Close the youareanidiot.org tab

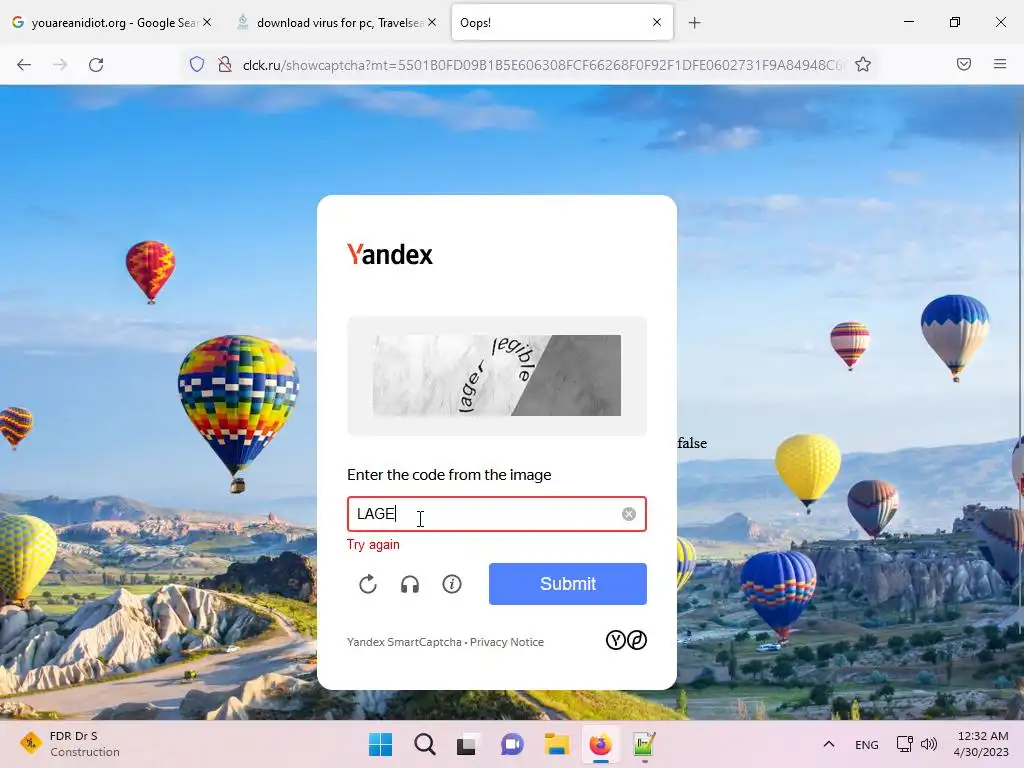[x=207, y=22]
